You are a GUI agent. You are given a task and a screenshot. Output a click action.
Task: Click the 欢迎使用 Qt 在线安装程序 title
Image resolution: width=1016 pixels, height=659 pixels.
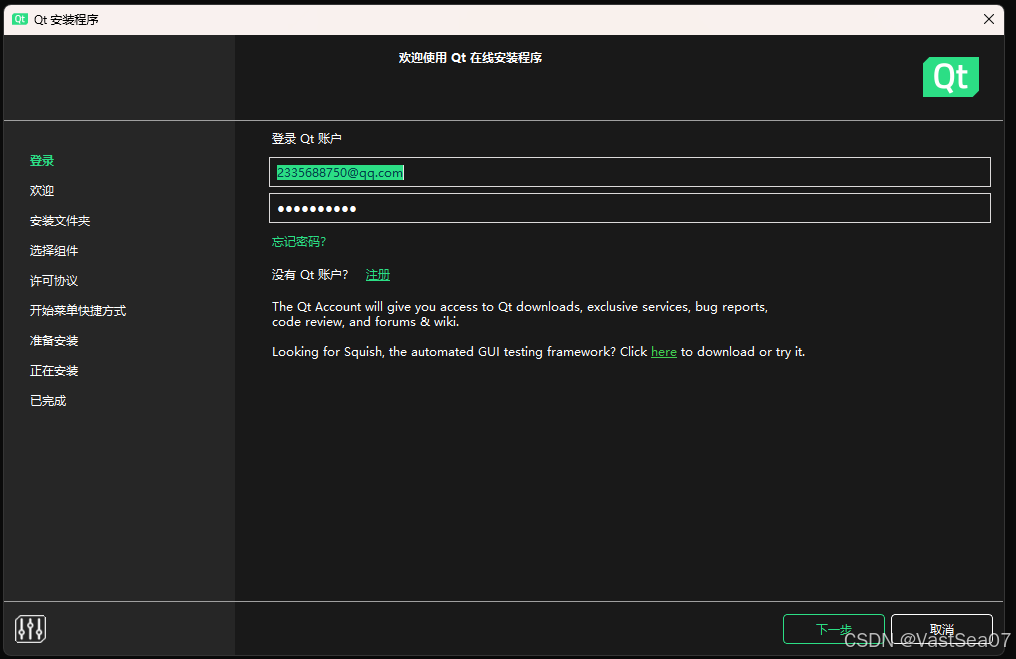click(x=470, y=58)
